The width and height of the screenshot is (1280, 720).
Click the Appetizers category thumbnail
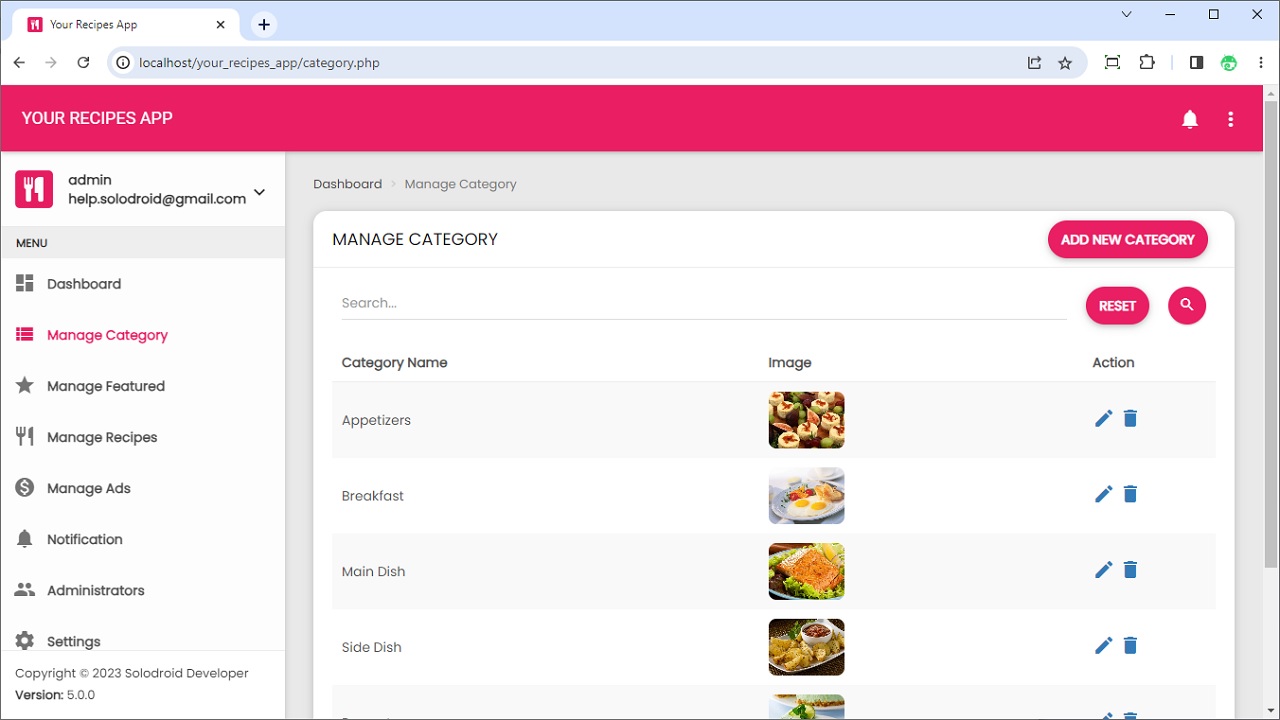click(x=807, y=420)
